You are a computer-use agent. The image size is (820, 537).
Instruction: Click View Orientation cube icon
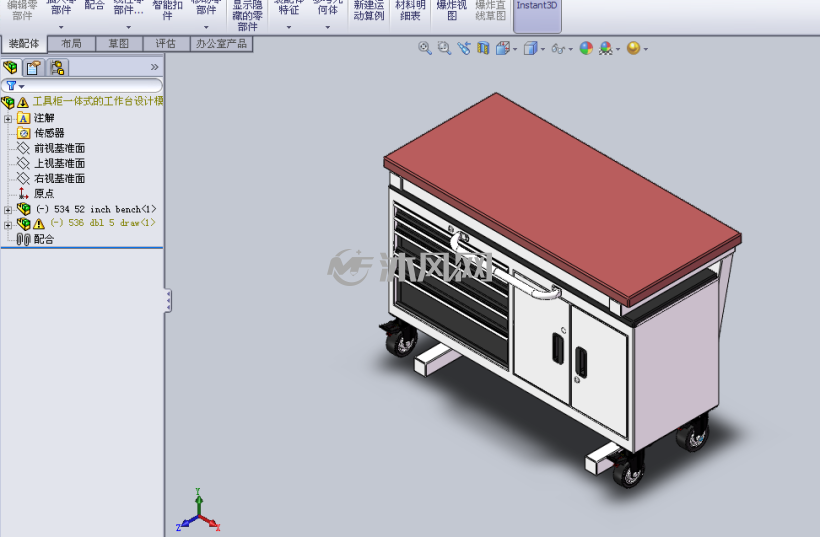[503, 49]
